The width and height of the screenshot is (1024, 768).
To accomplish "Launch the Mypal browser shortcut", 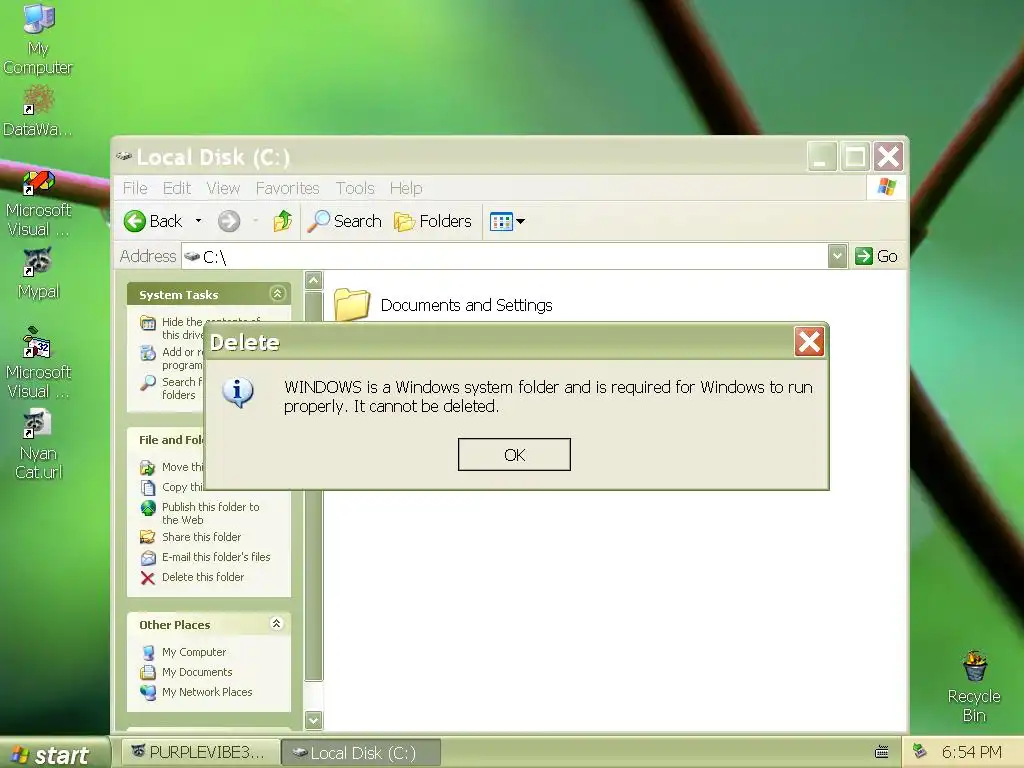I will [x=38, y=274].
